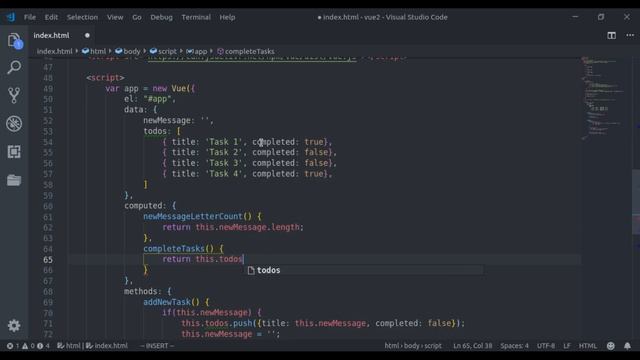This screenshot has width=640, height=360.
Task: Click 'newMessageLetterCount()' in the code
Action: pos(198,216)
